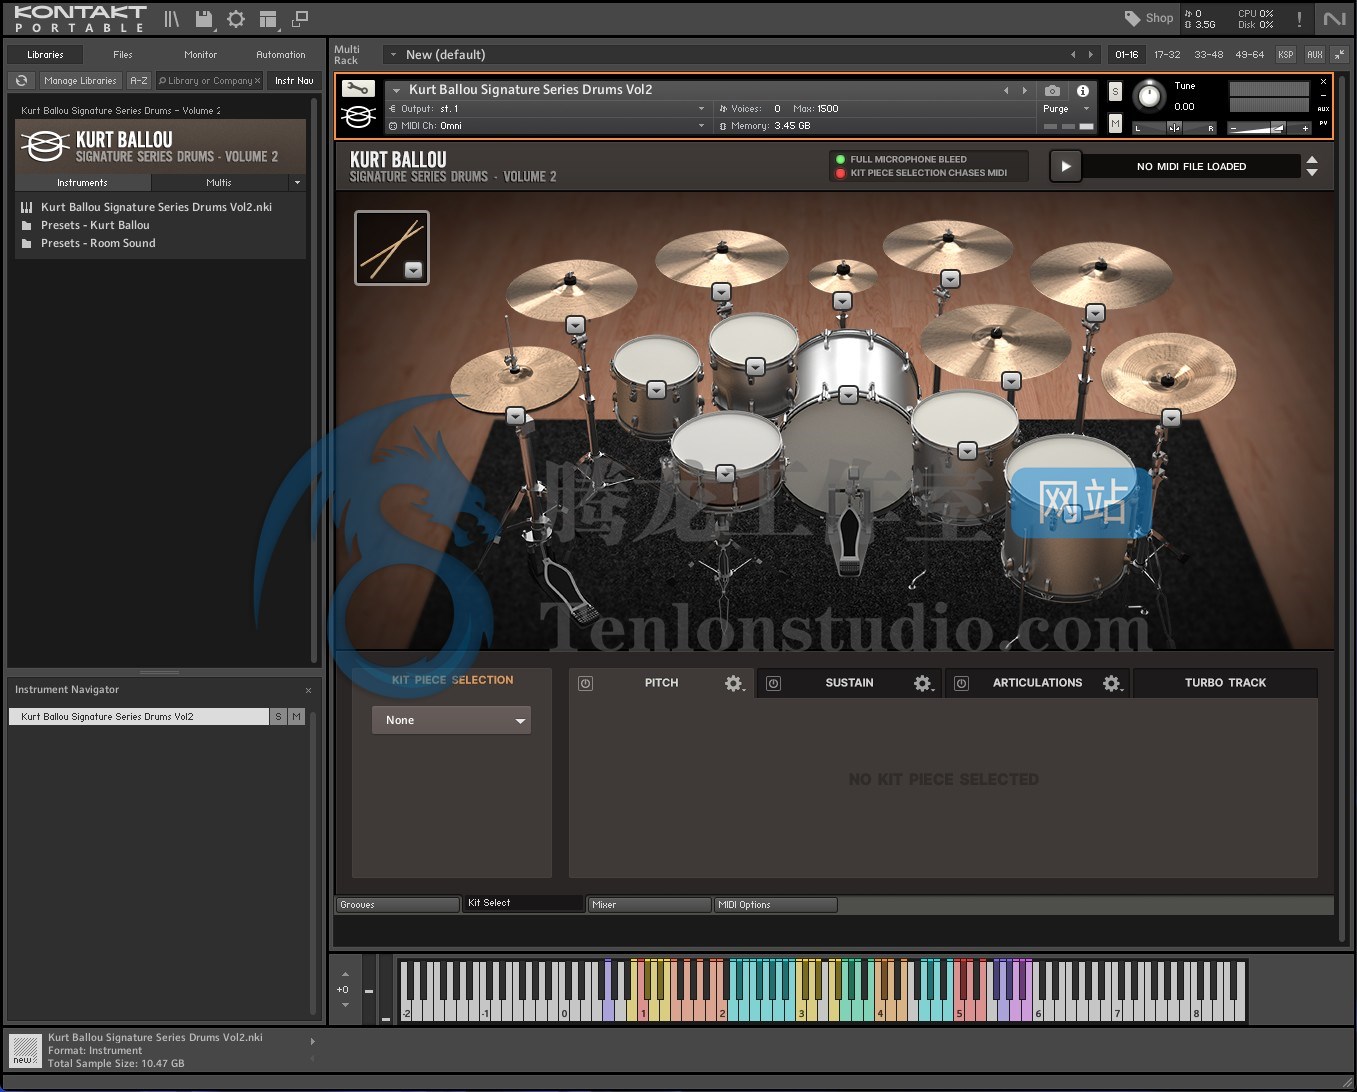This screenshot has height=1092, width=1357.
Task: Click the Native Instruments logo
Action: point(1335,18)
